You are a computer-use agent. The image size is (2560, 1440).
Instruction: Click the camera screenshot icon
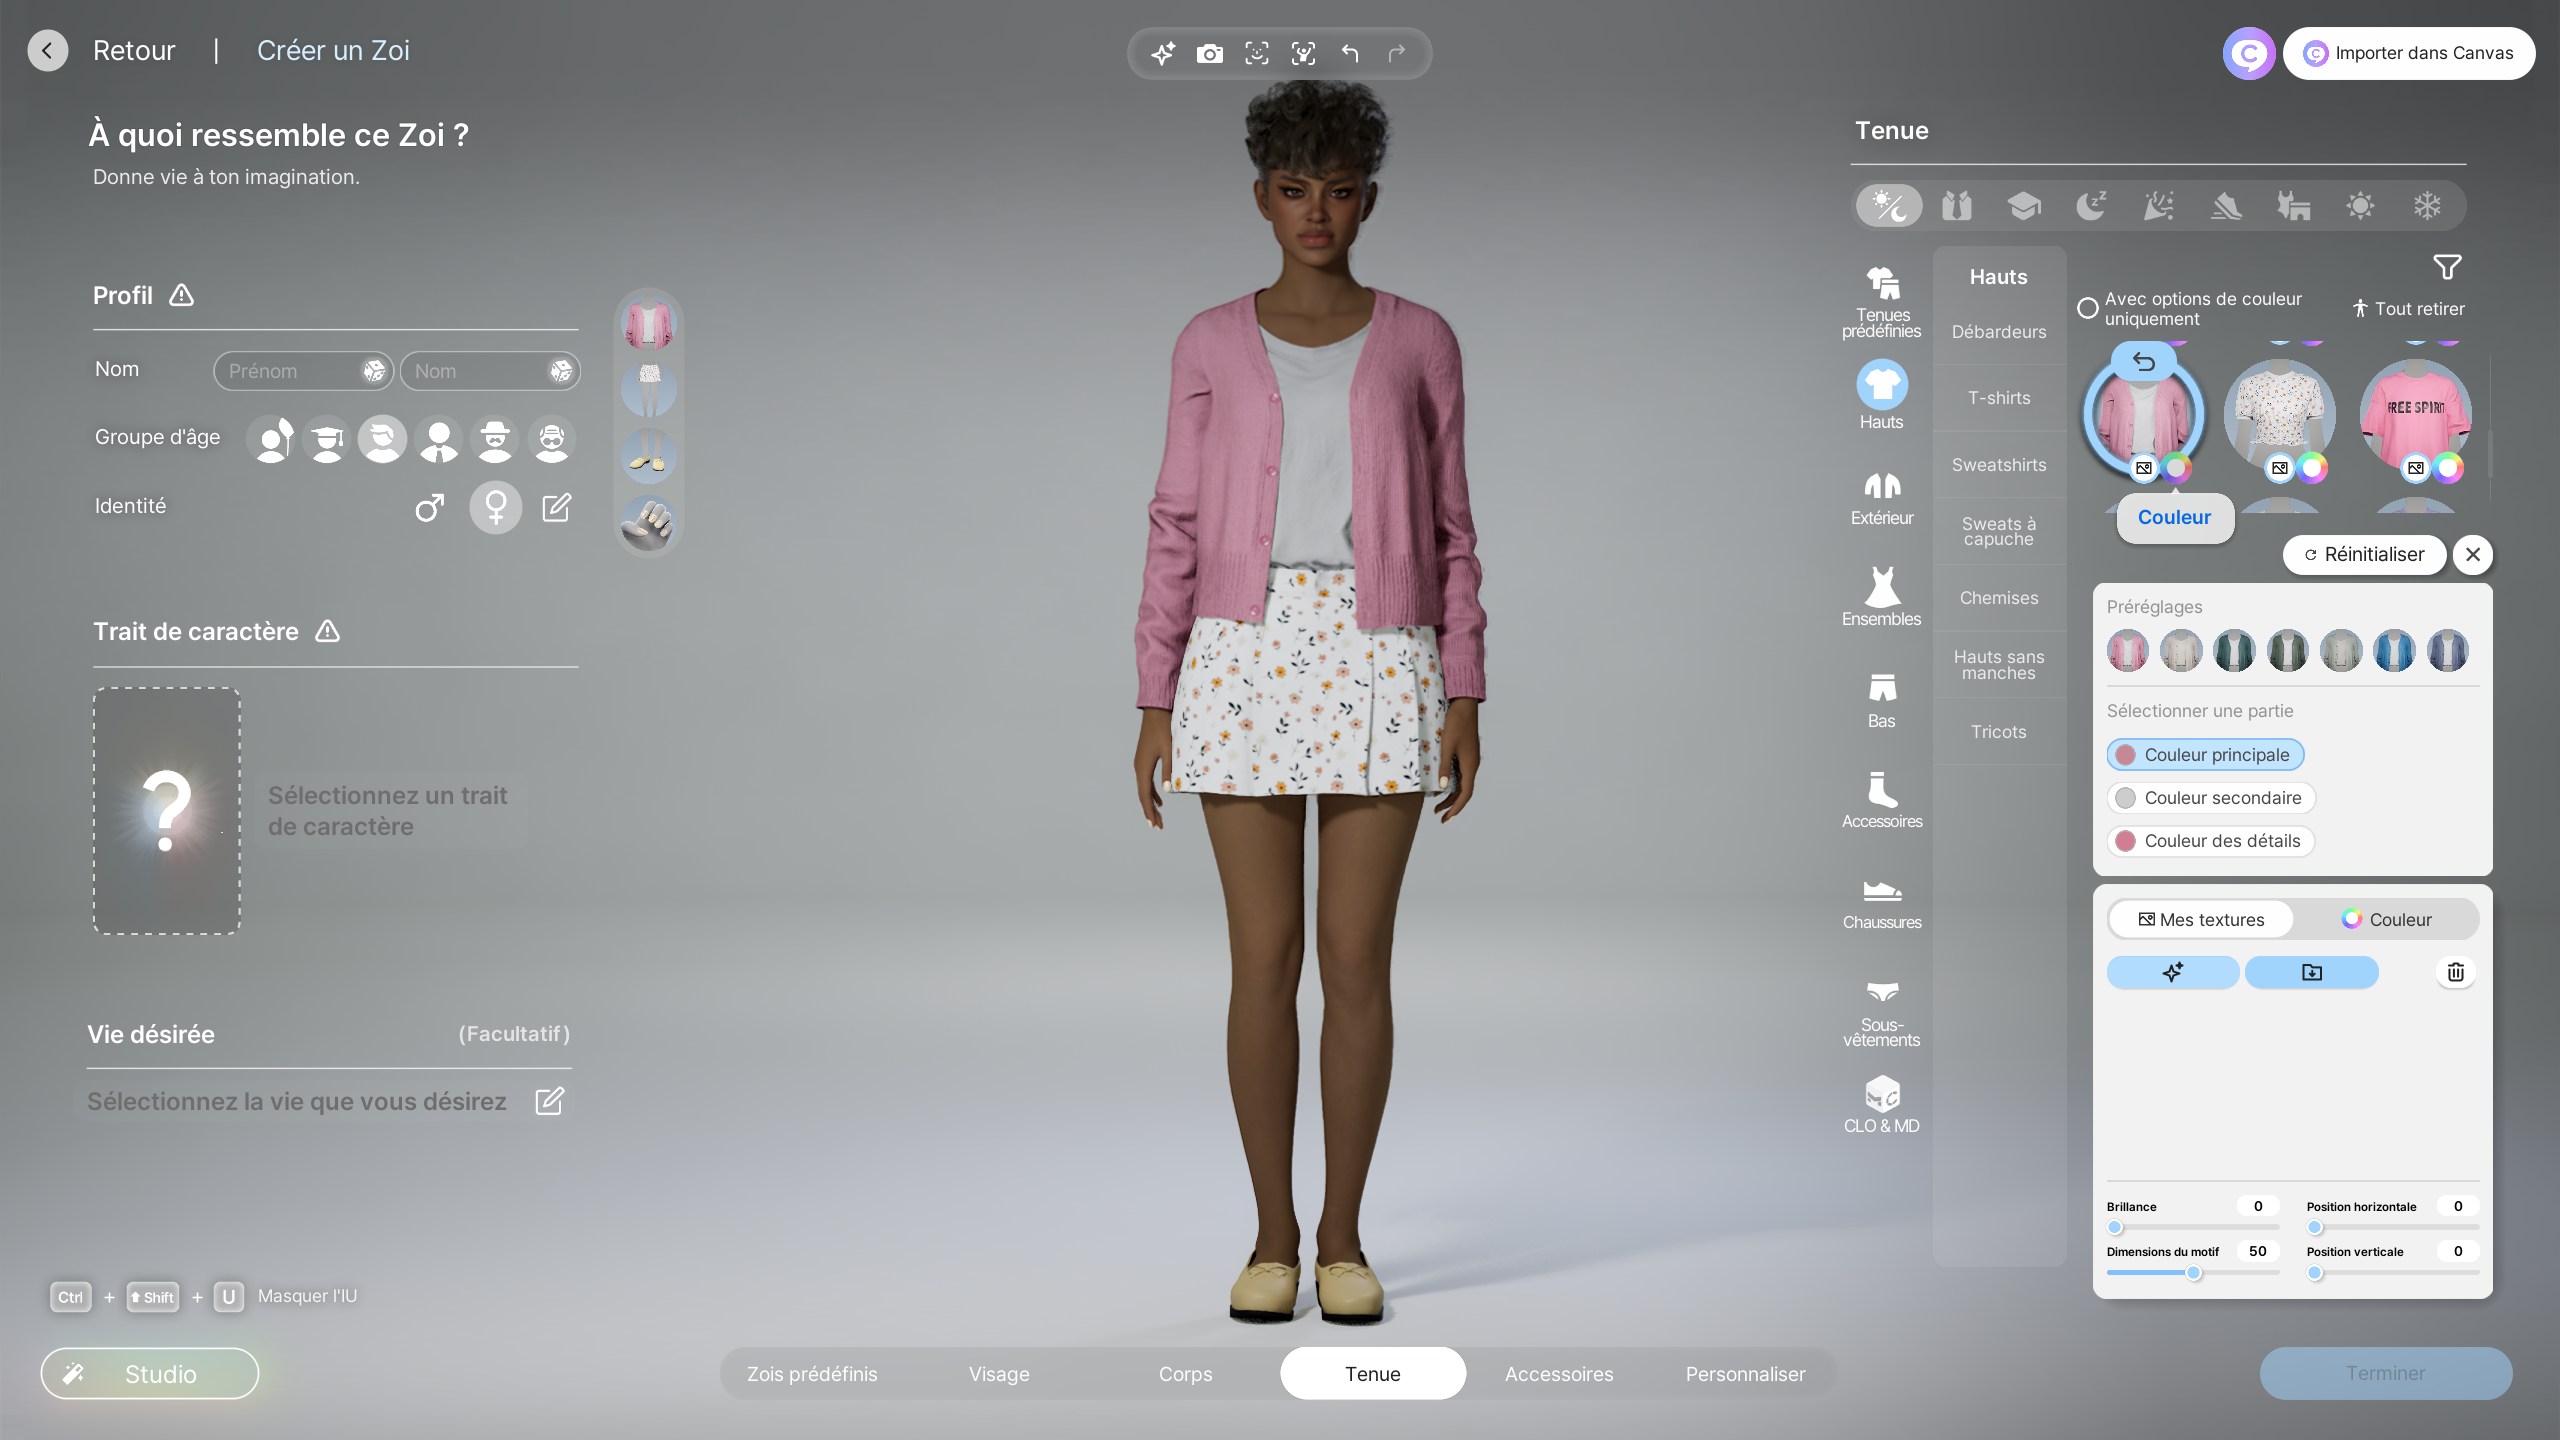(x=1209, y=53)
